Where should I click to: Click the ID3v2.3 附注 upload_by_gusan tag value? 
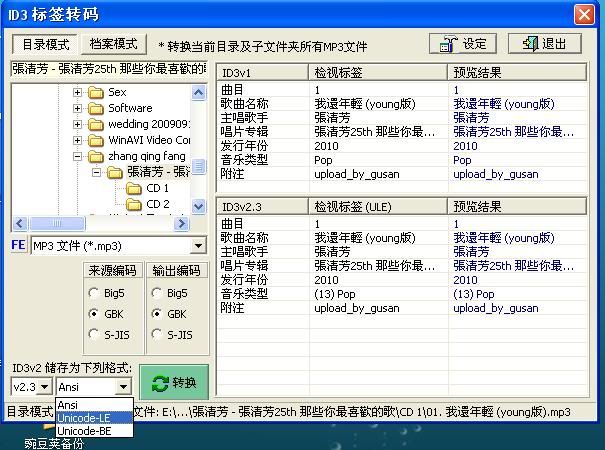tap(357, 308)
